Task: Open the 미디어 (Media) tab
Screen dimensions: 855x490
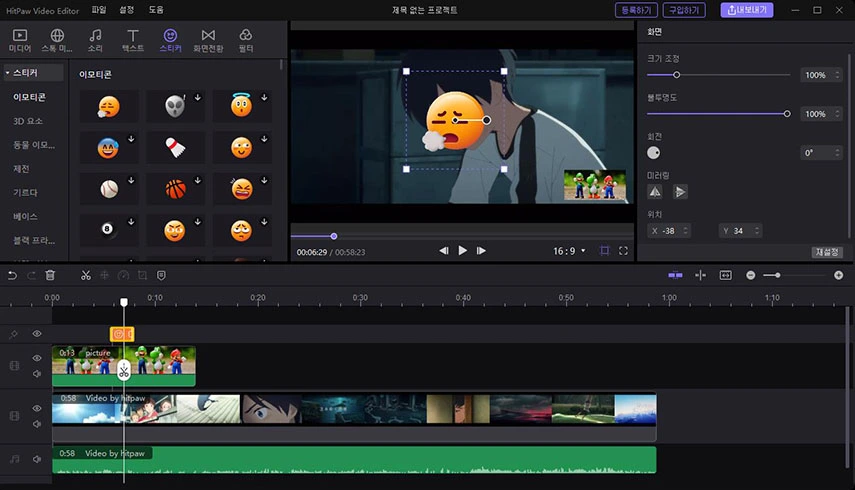Action: tap(20, 41)
